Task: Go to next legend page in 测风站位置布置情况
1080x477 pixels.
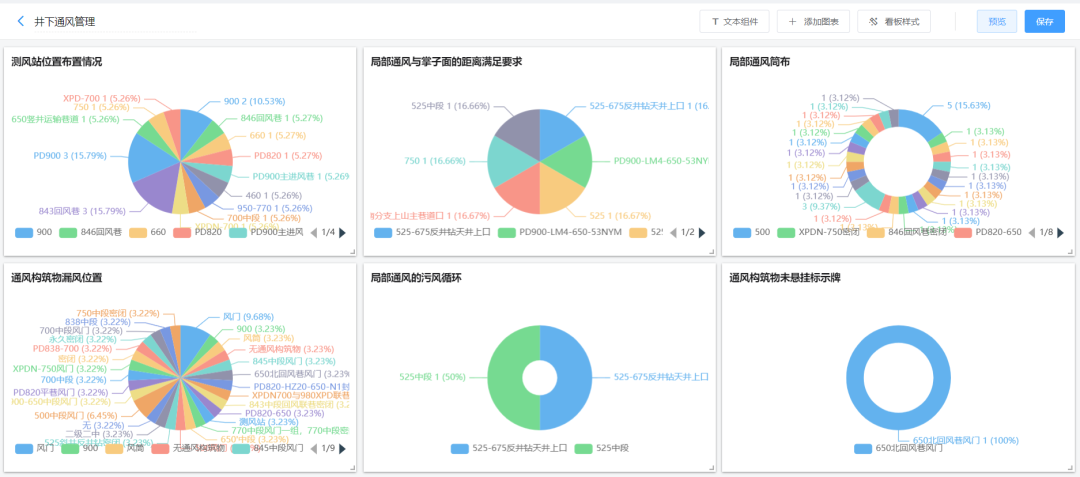Action: (343, 233)
